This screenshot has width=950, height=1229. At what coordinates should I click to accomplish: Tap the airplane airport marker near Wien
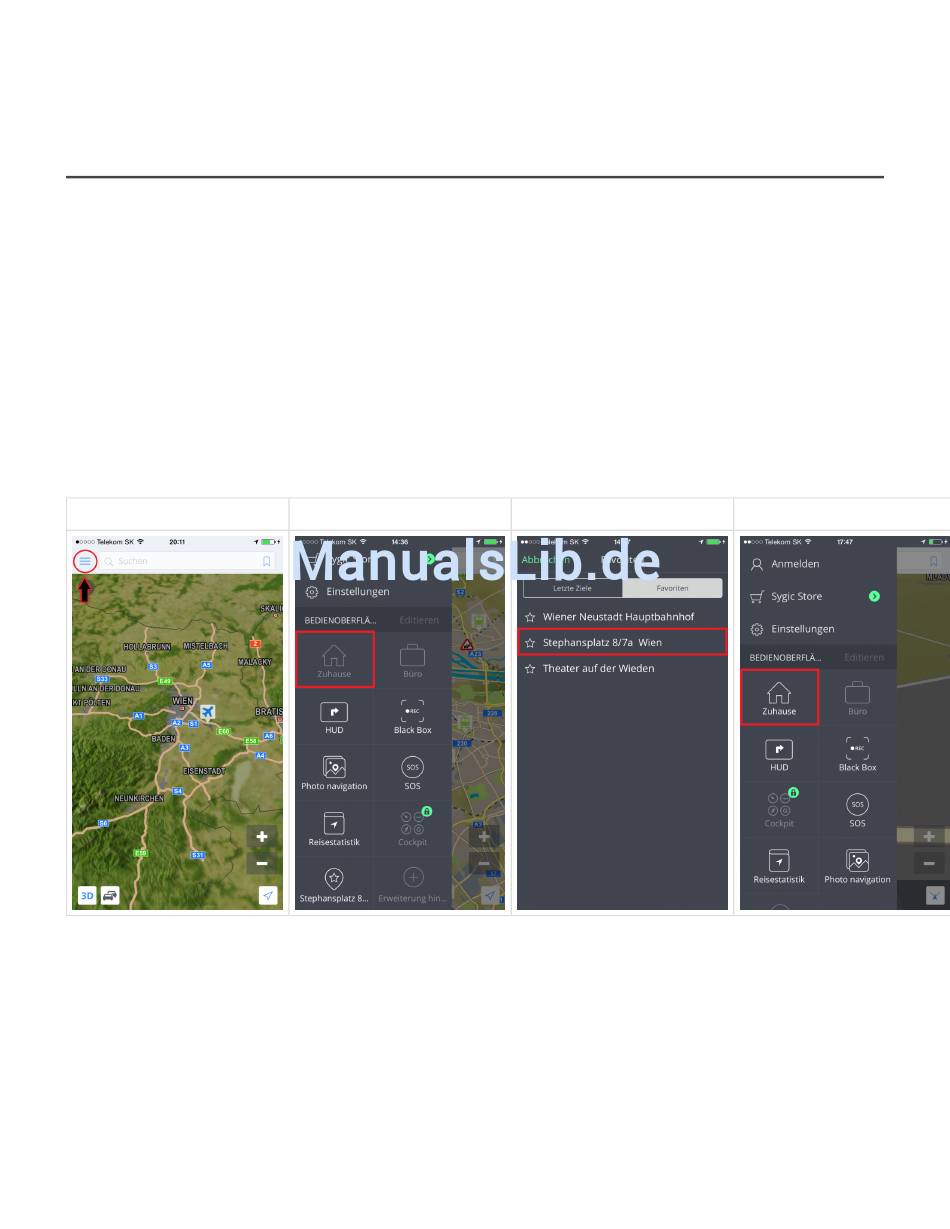[x=207, y=712]
